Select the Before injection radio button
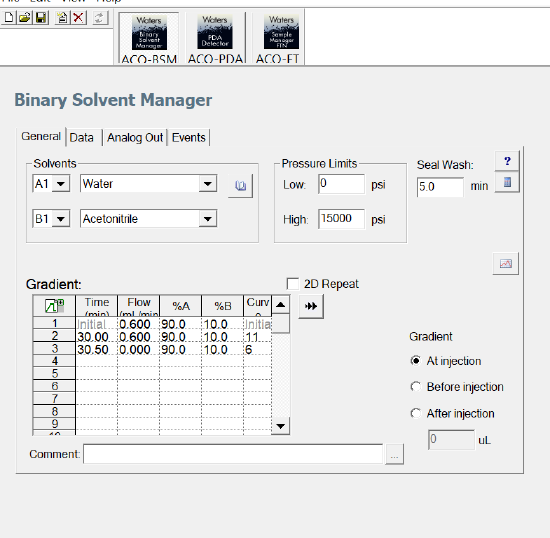Screen dimensions: 550x538 416,387
